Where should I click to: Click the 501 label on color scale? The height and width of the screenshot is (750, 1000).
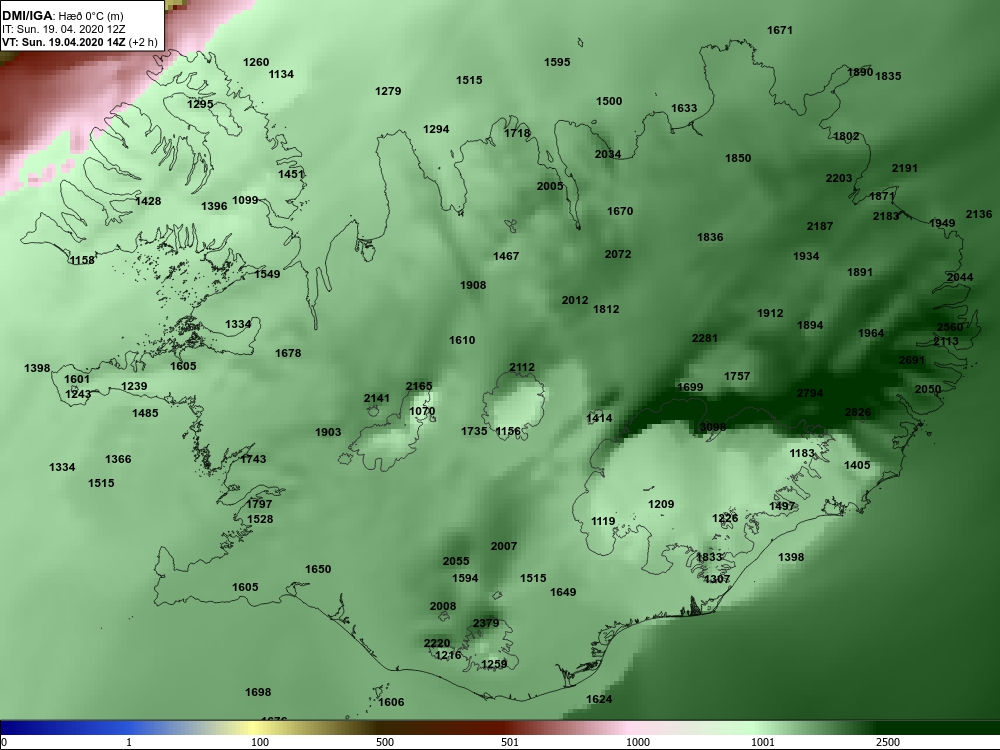pos(510,742)
